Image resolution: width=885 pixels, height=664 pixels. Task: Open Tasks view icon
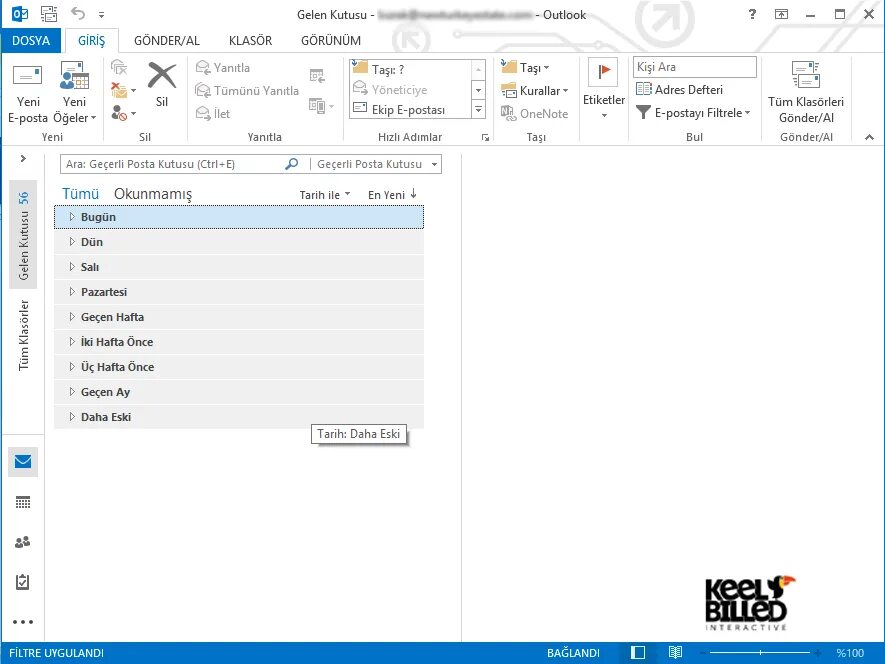(23, 582)
